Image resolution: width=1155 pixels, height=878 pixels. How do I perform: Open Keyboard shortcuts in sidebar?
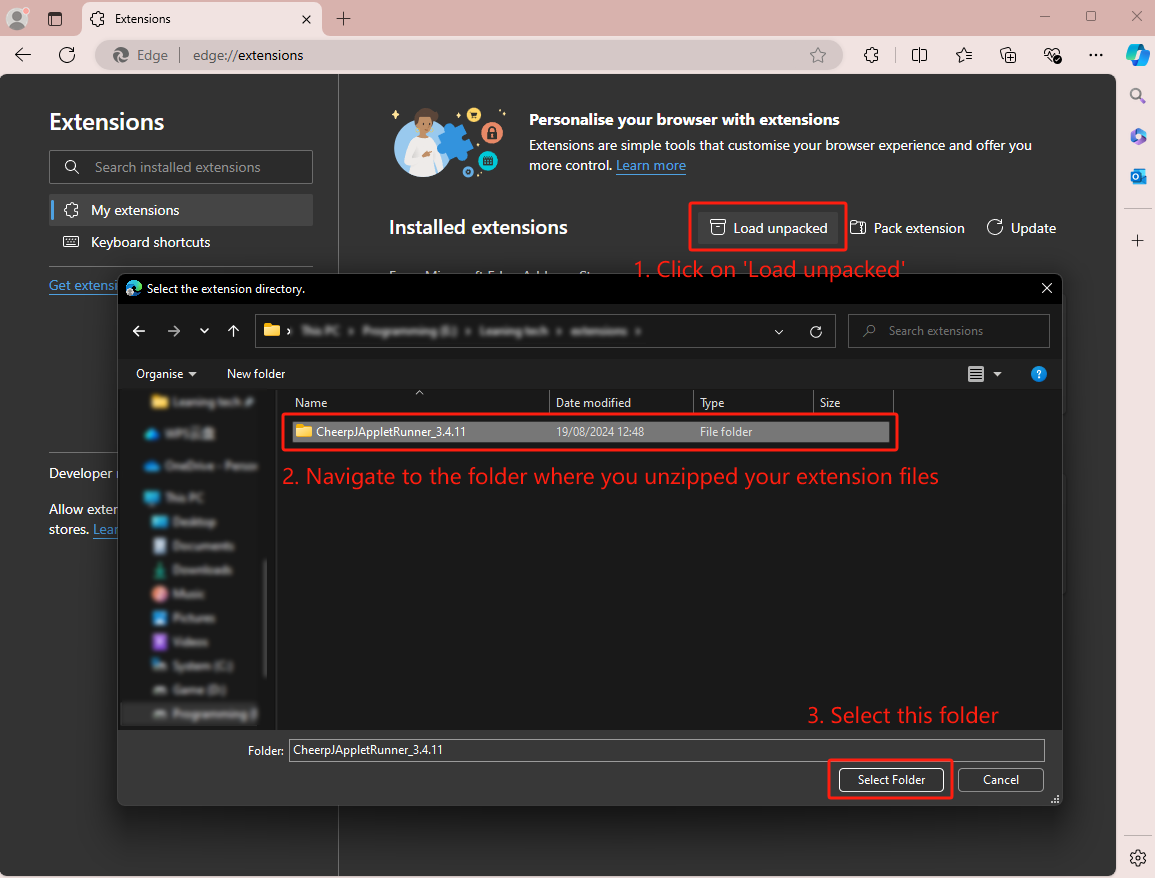click(x=150, y=242)
